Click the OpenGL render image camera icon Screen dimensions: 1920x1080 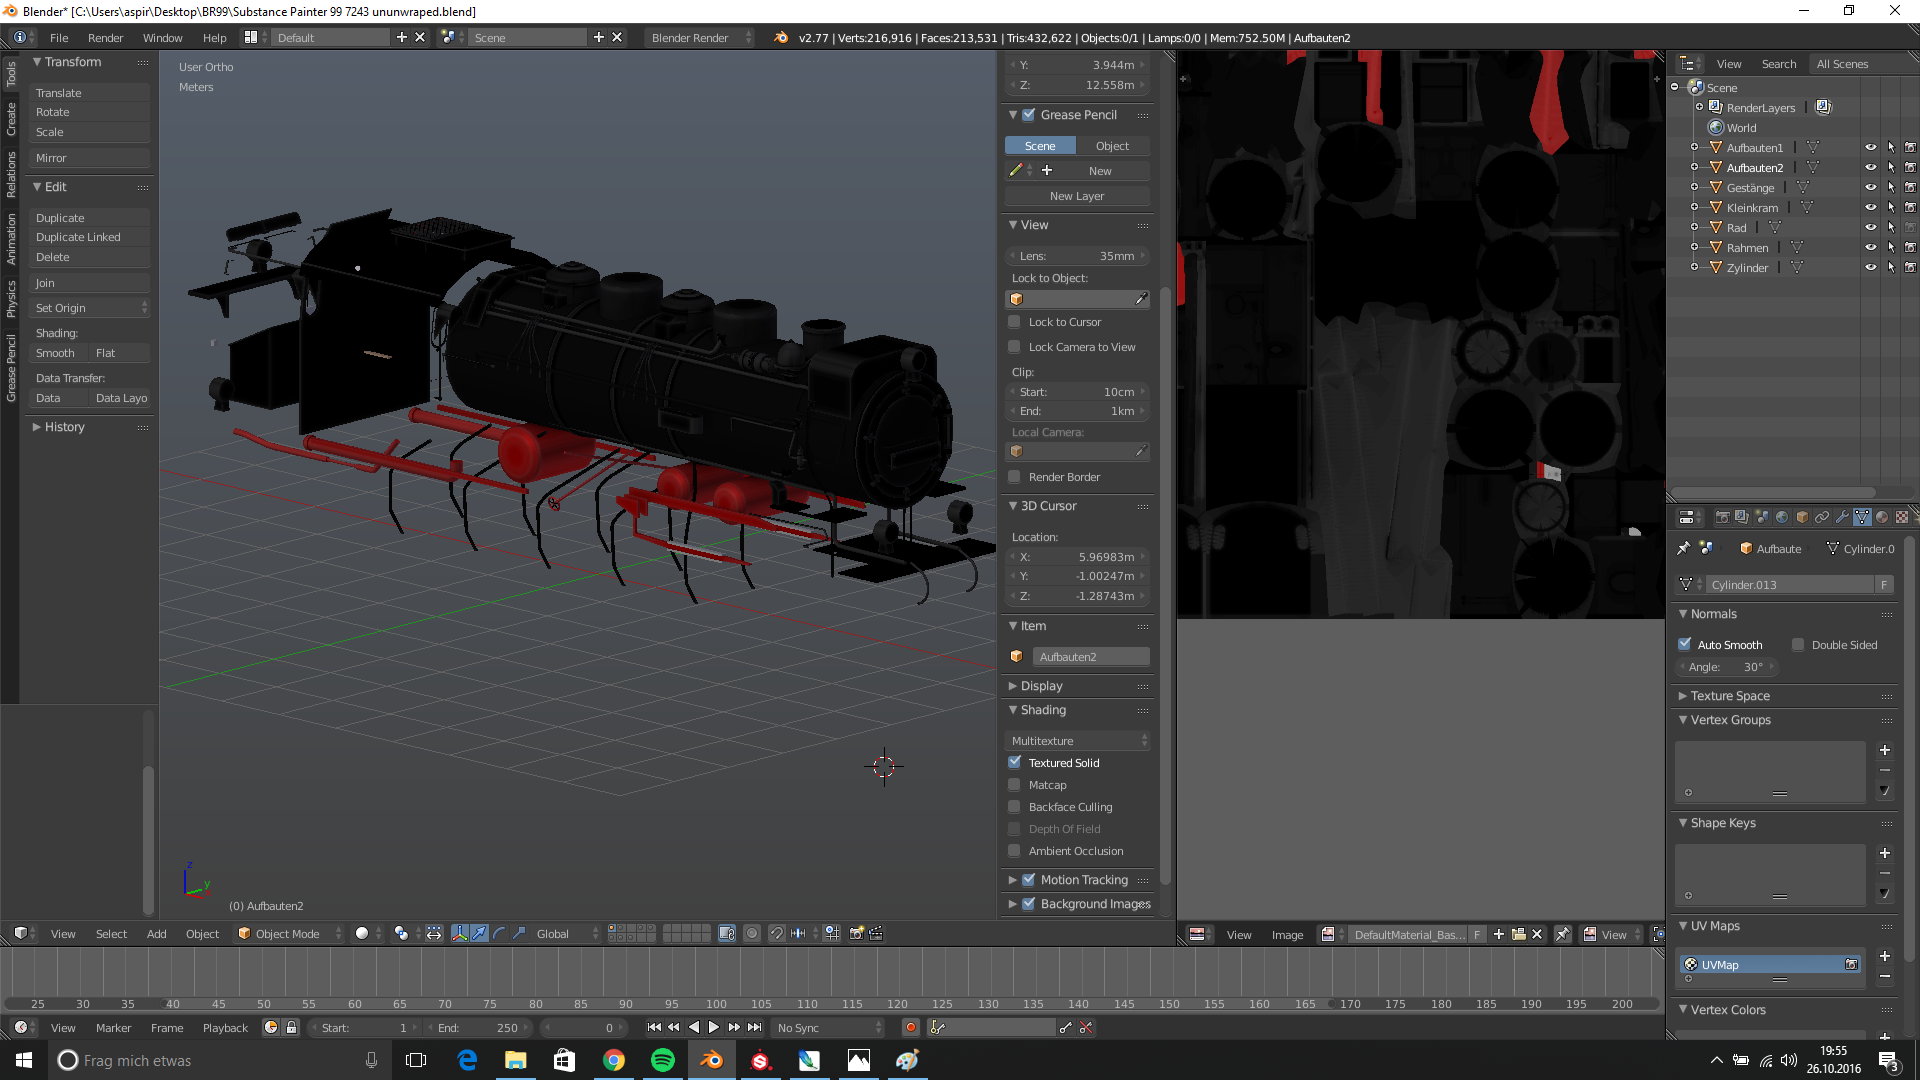coord(856,933)
